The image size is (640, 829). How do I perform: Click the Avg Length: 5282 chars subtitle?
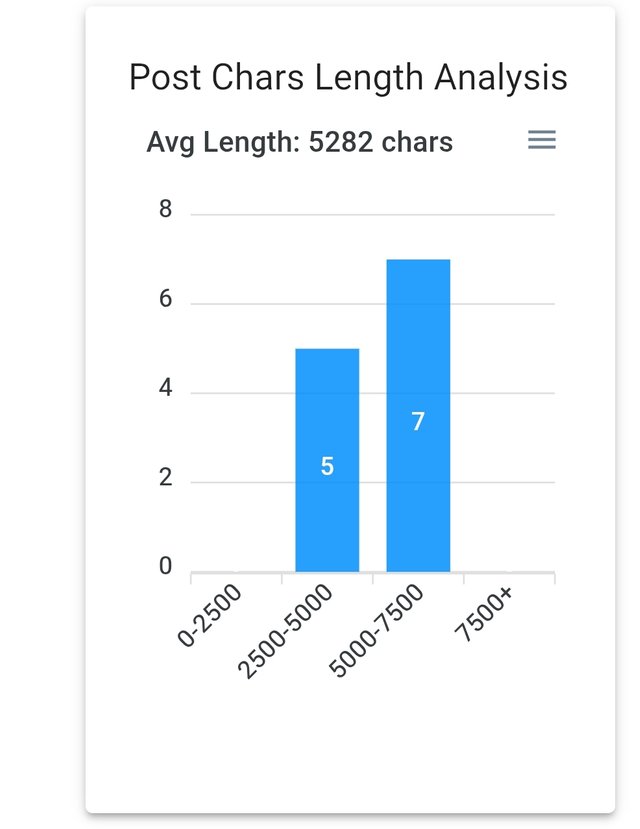tap(300, 142)
